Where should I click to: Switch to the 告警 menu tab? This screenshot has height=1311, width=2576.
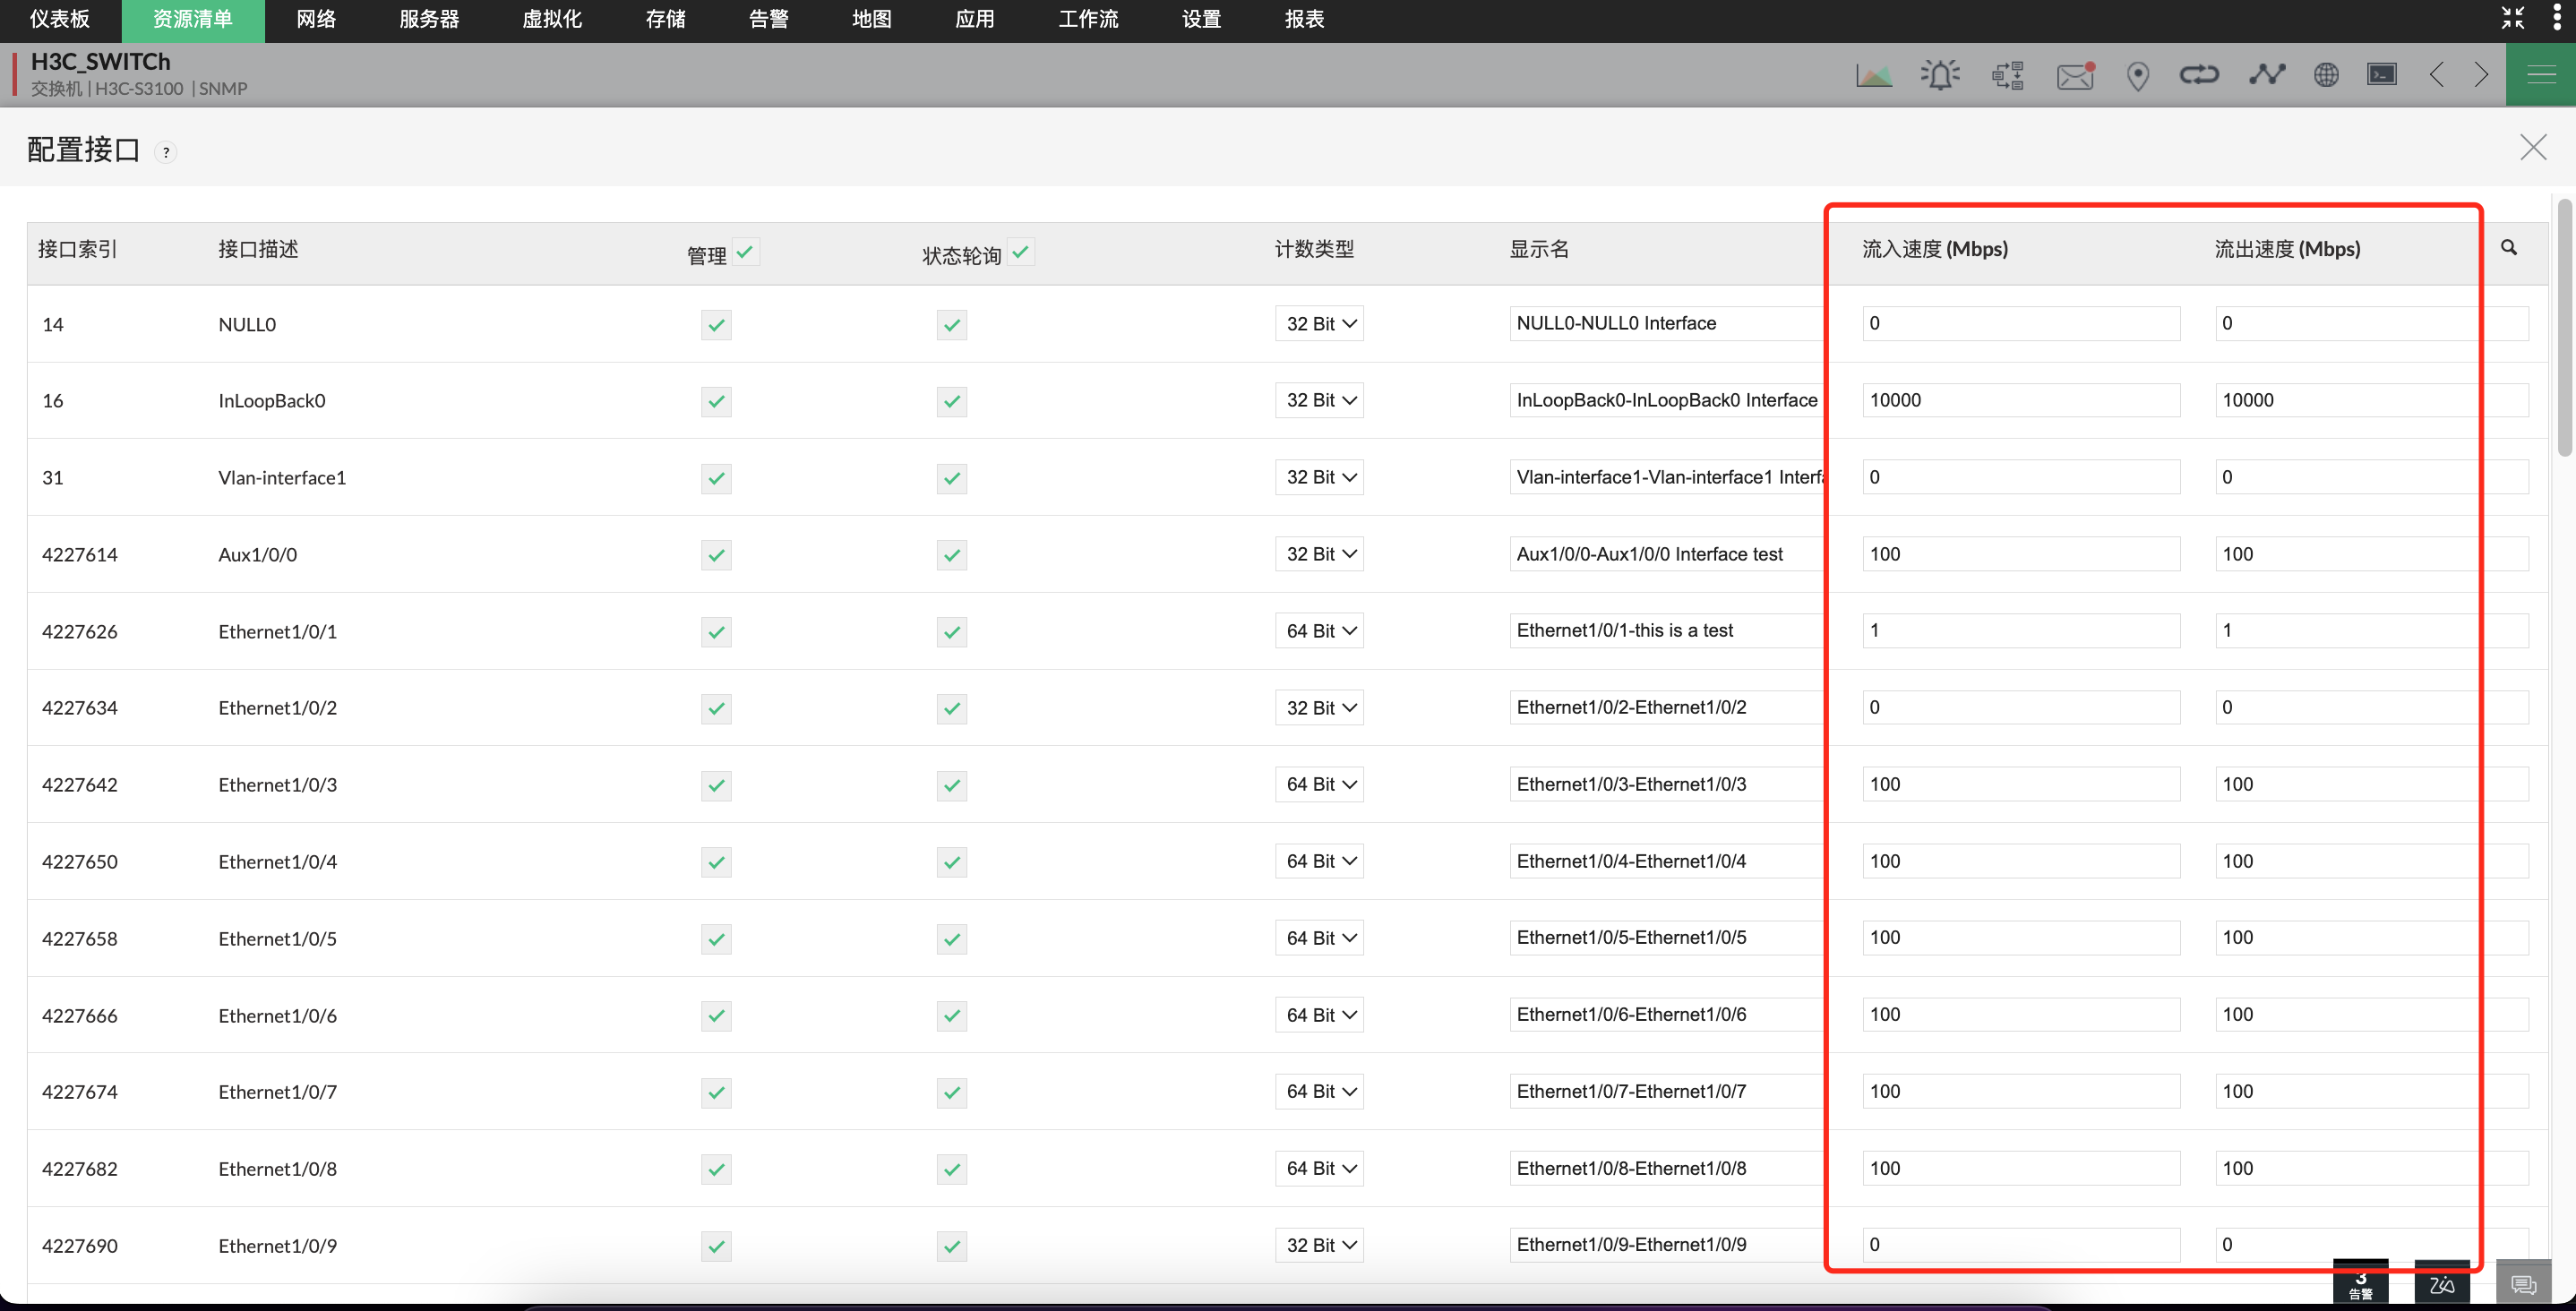tap(768, 20)
